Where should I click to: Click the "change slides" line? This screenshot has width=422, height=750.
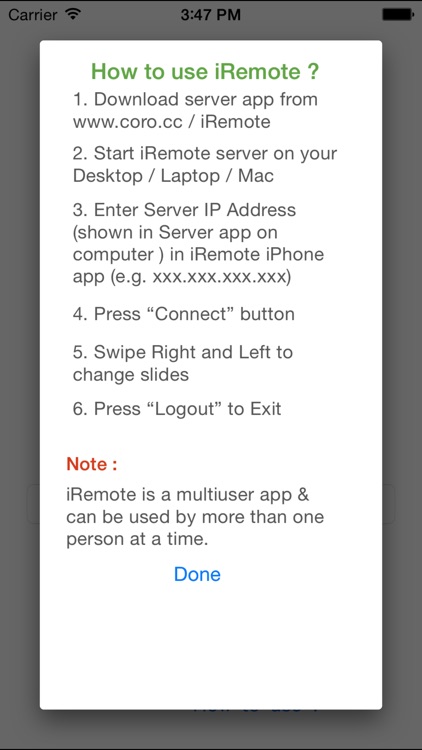(x=131, y=375)
